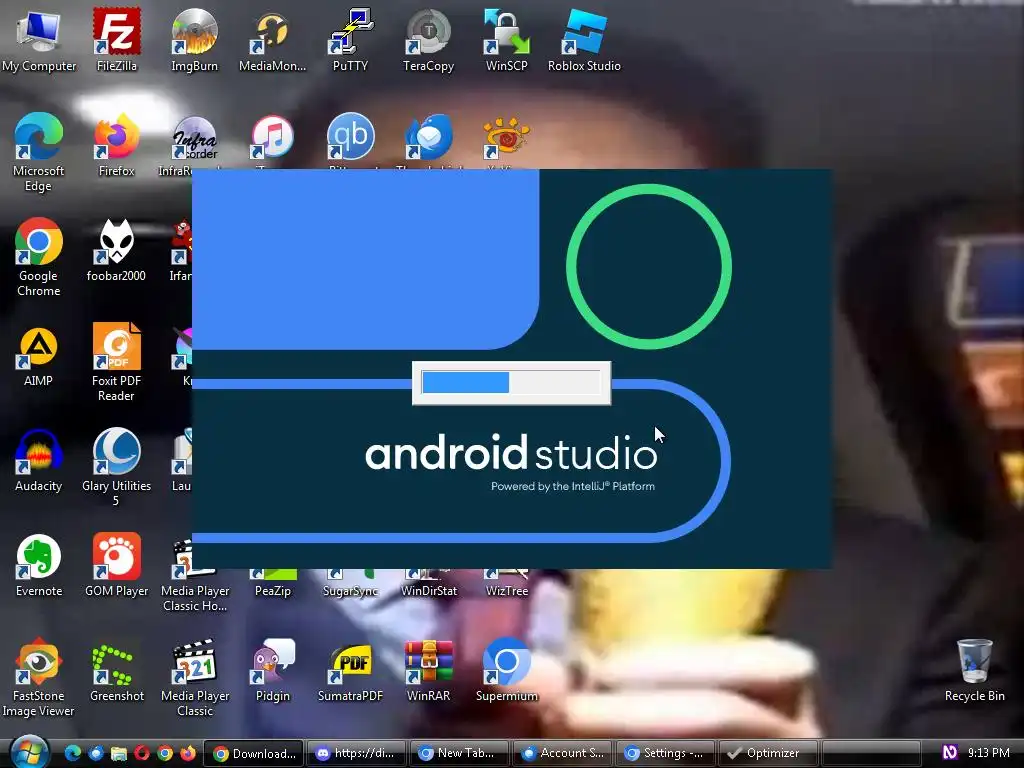This screenshot has width=1024, height=768.
Task: Select the Evernote desktop icon
Action: click(39, 566)
